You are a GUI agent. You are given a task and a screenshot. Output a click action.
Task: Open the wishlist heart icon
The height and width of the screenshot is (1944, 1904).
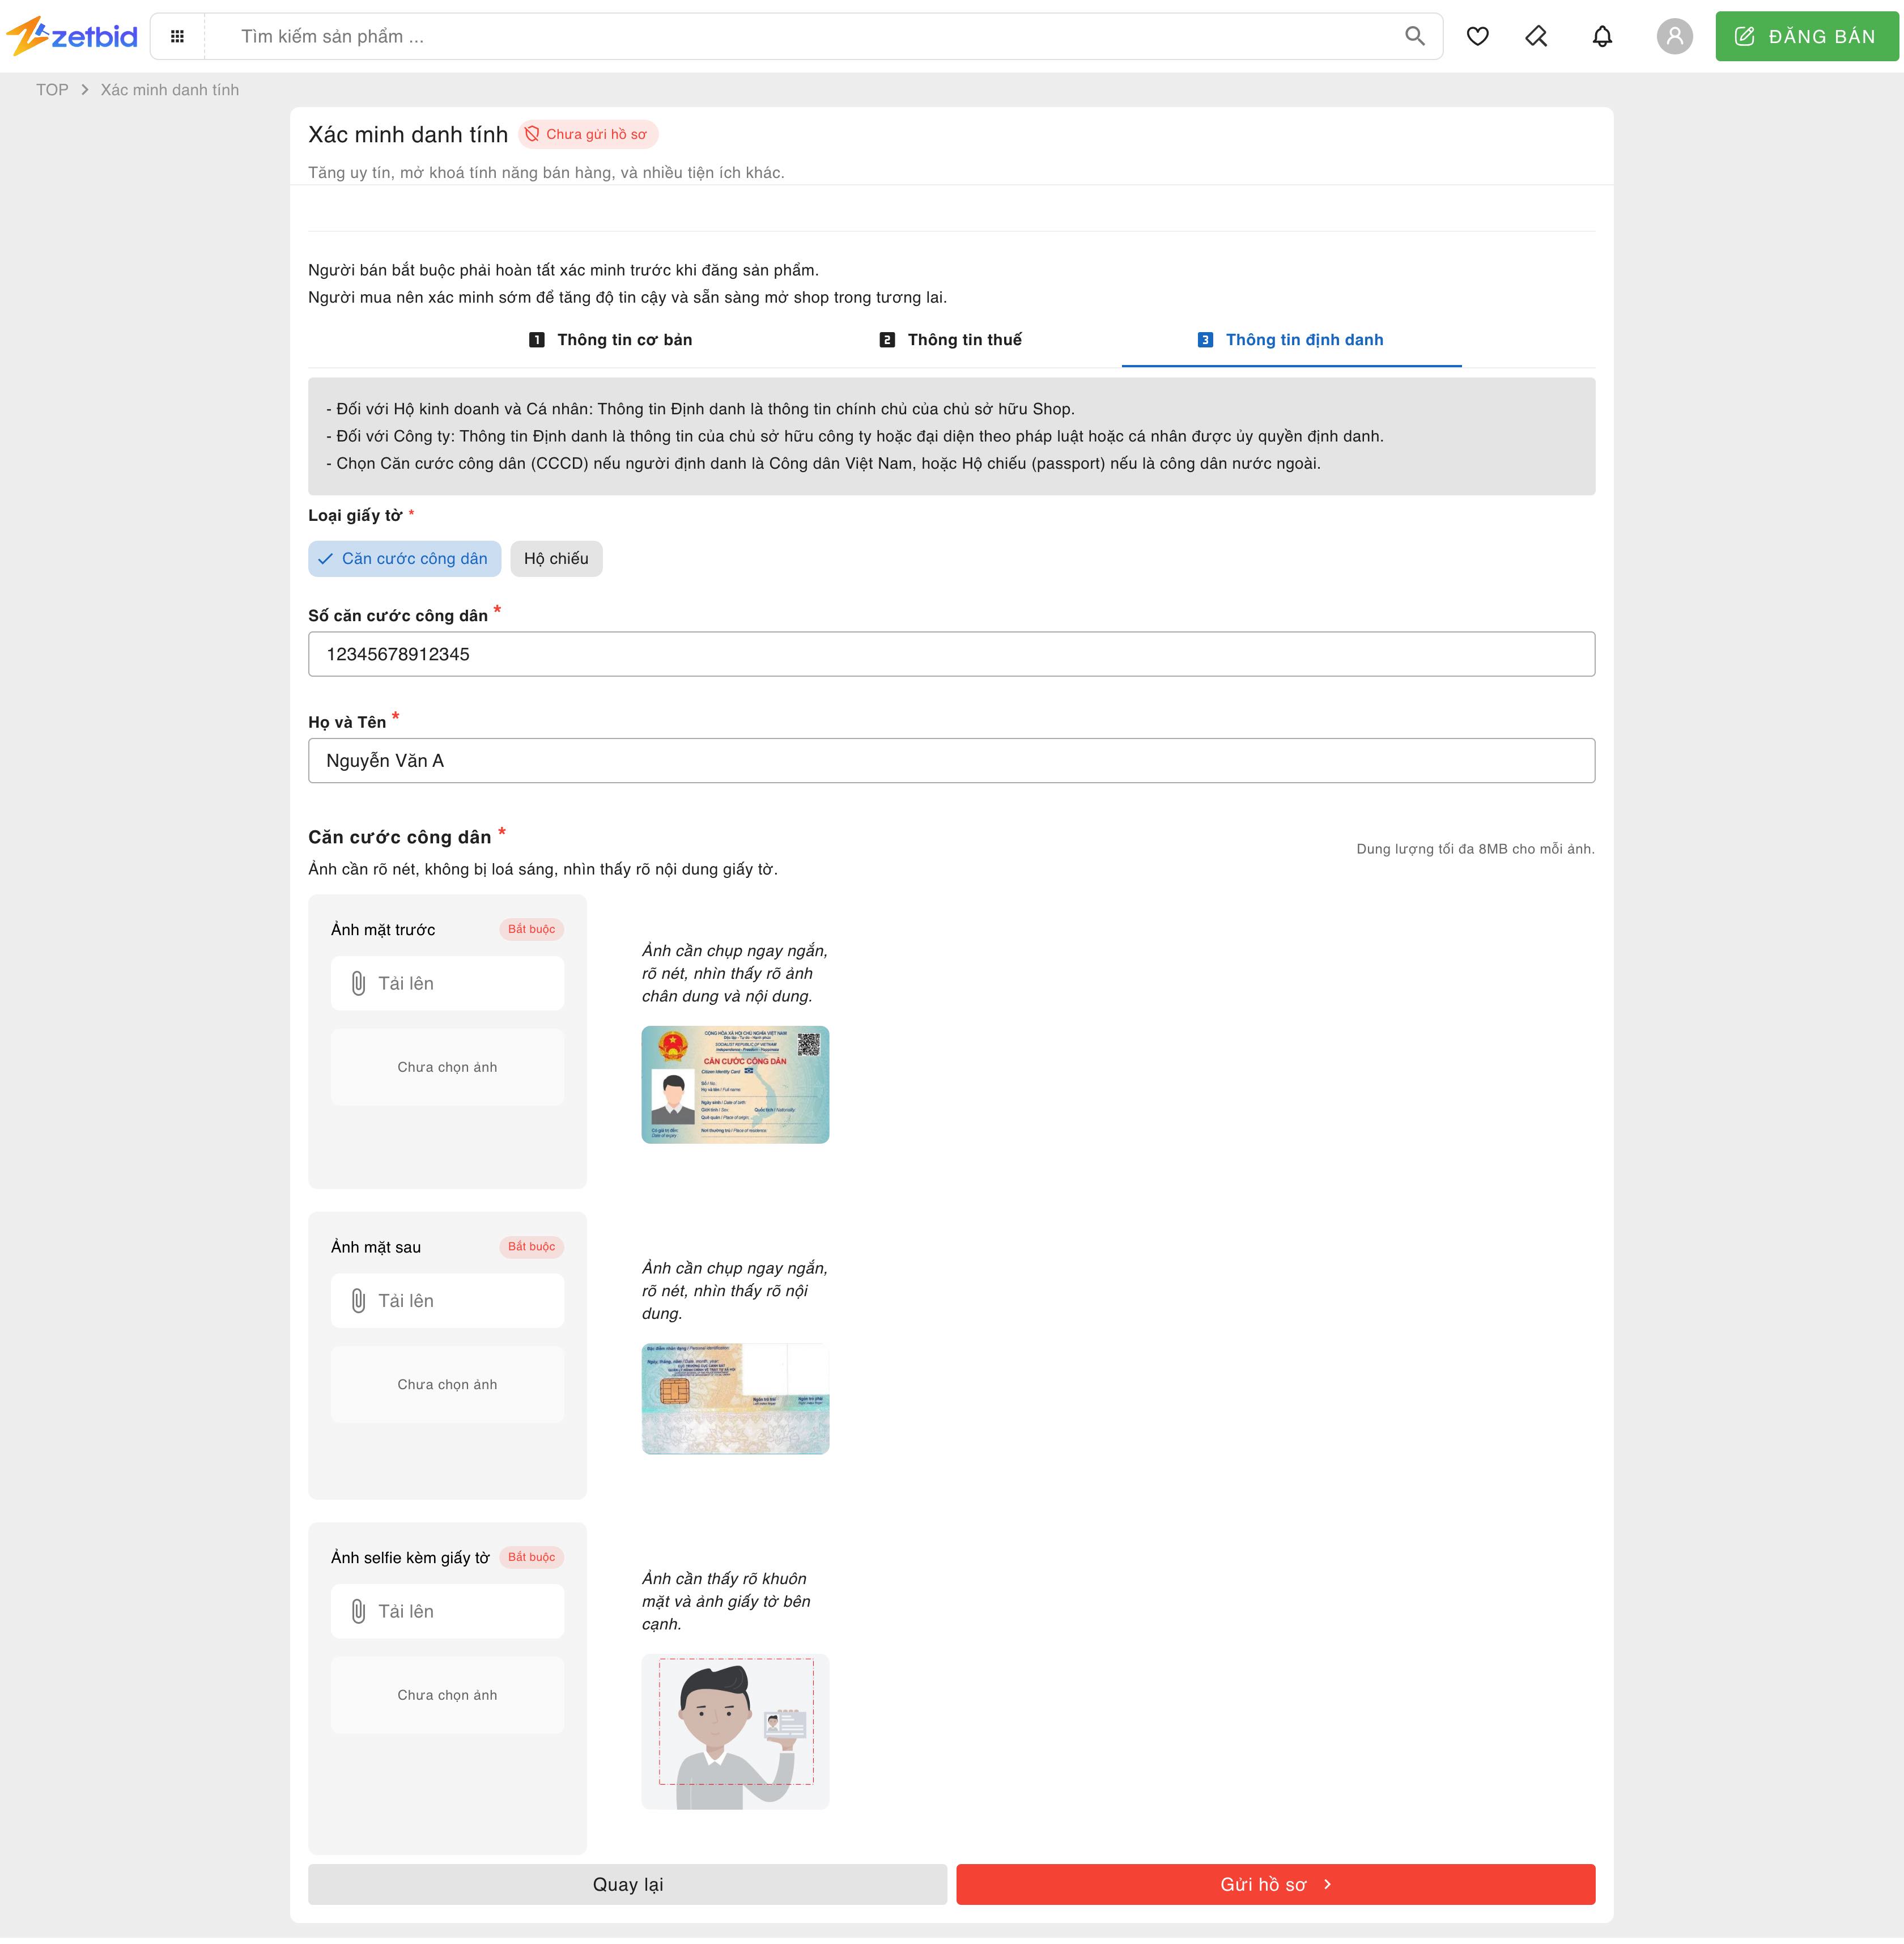click(x=1477, y=37)
